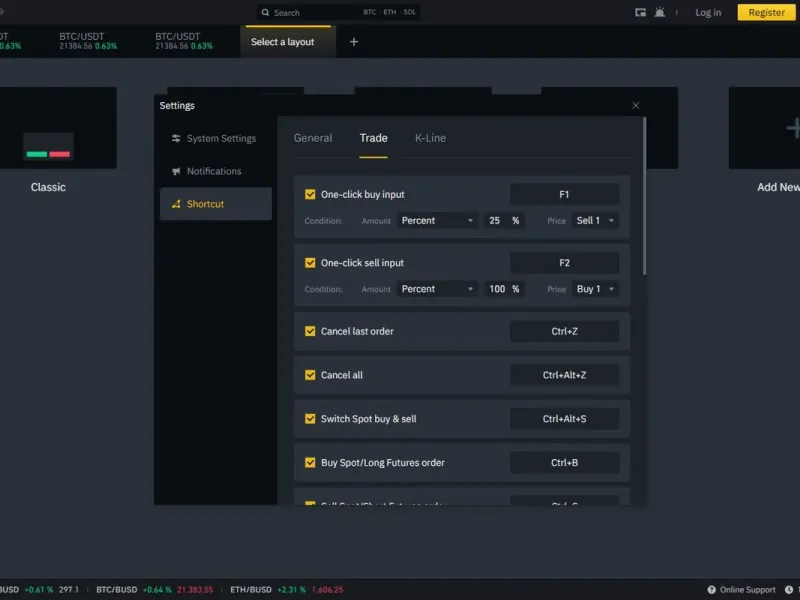Select the Trade tab

[373, 138]
